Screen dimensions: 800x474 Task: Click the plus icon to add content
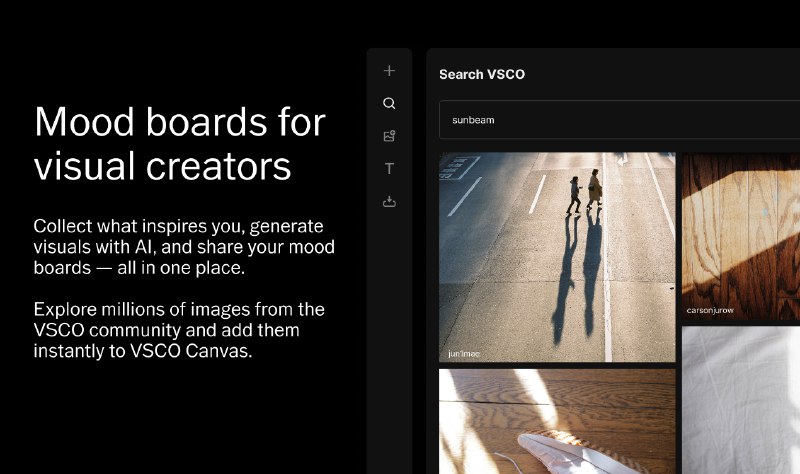pyautogui.click(x=389, y=71)
